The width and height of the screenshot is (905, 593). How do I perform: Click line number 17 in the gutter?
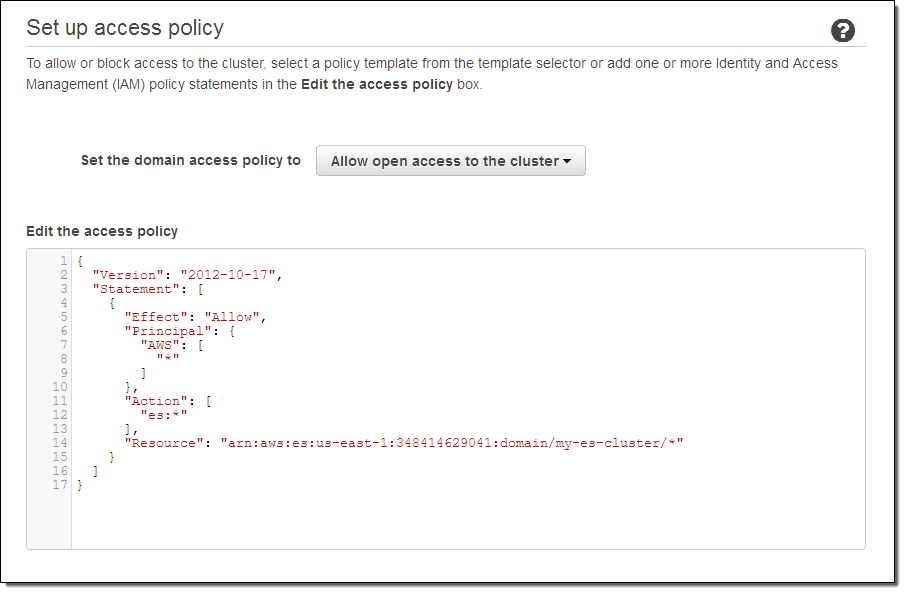[x=59, y=485]
